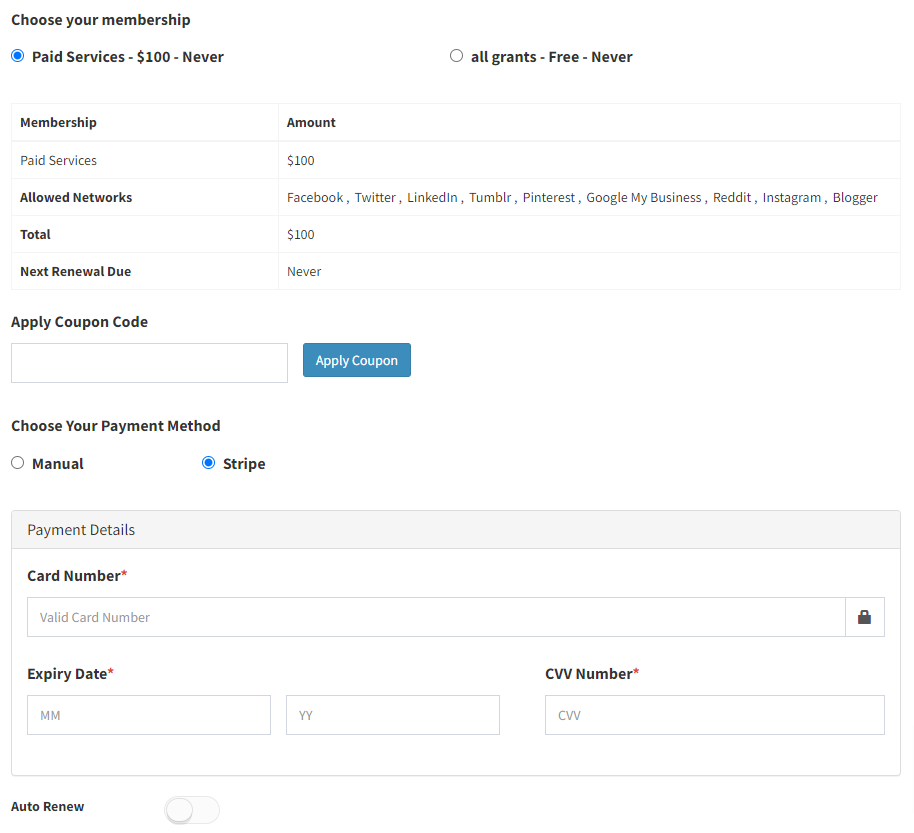This screenshot has width=914, height=833.
Task: Click the Auto Renew label
Action: pyautogui.click(x=47, y=807)
